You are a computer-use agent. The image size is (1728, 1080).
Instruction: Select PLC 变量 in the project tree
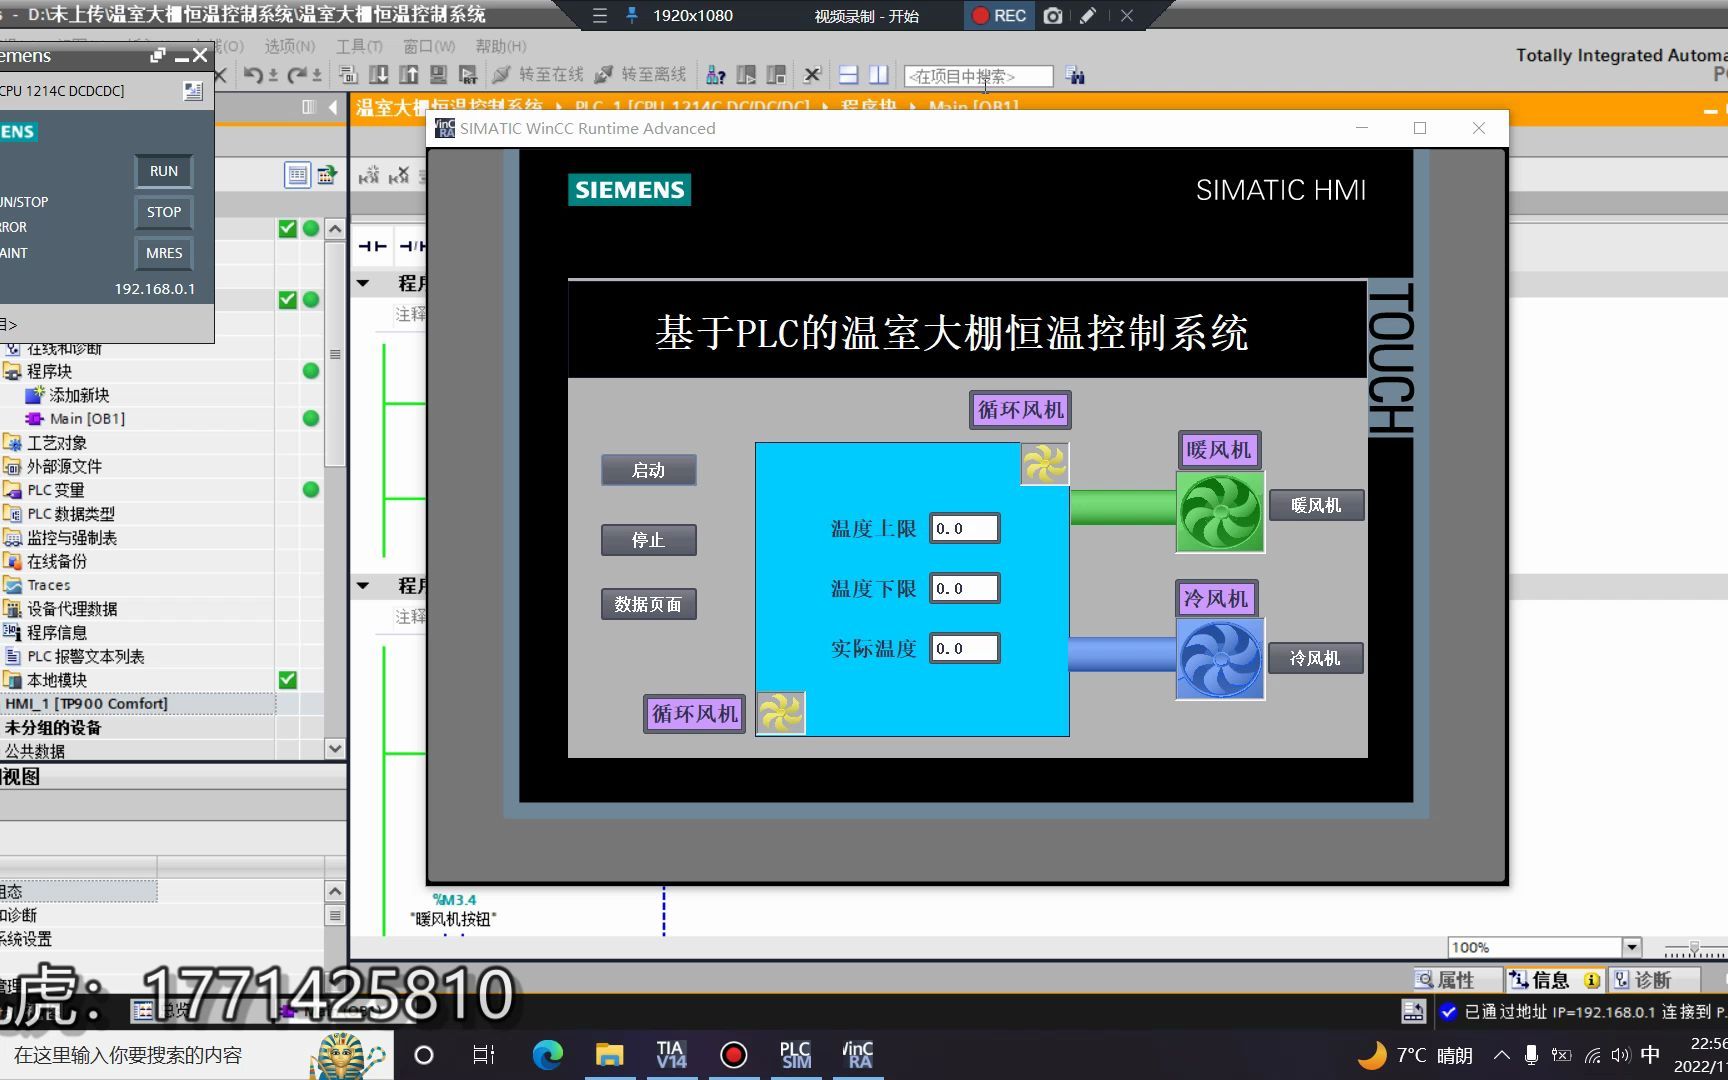[55, 490]
